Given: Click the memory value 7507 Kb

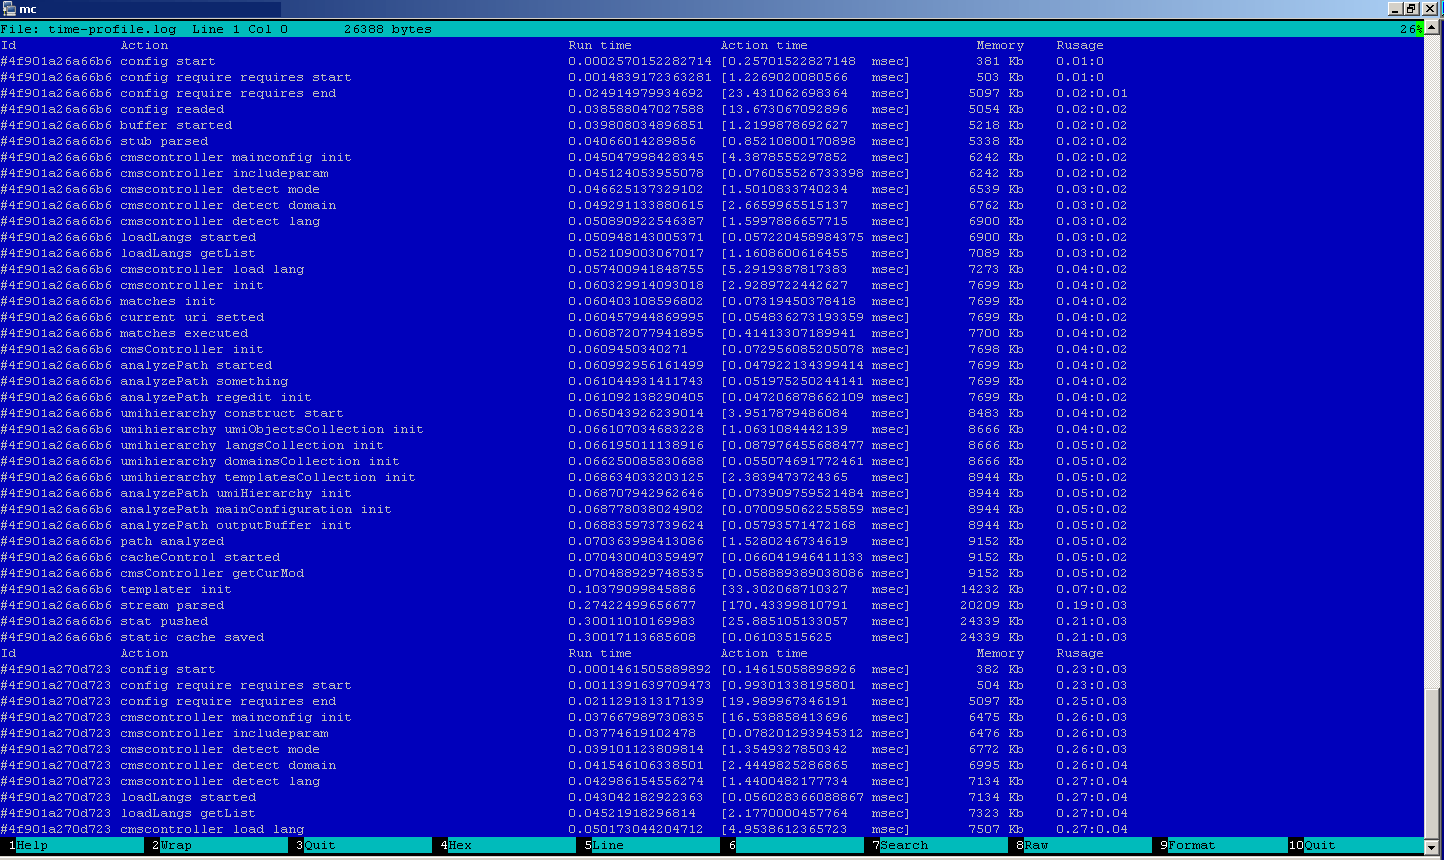Looking at the screenshot, I should [996, 829].
